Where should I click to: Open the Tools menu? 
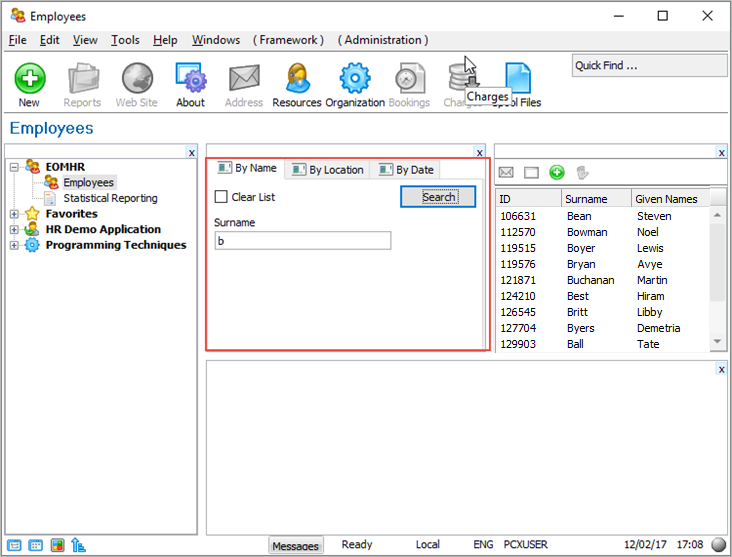[x=125, y=40]
